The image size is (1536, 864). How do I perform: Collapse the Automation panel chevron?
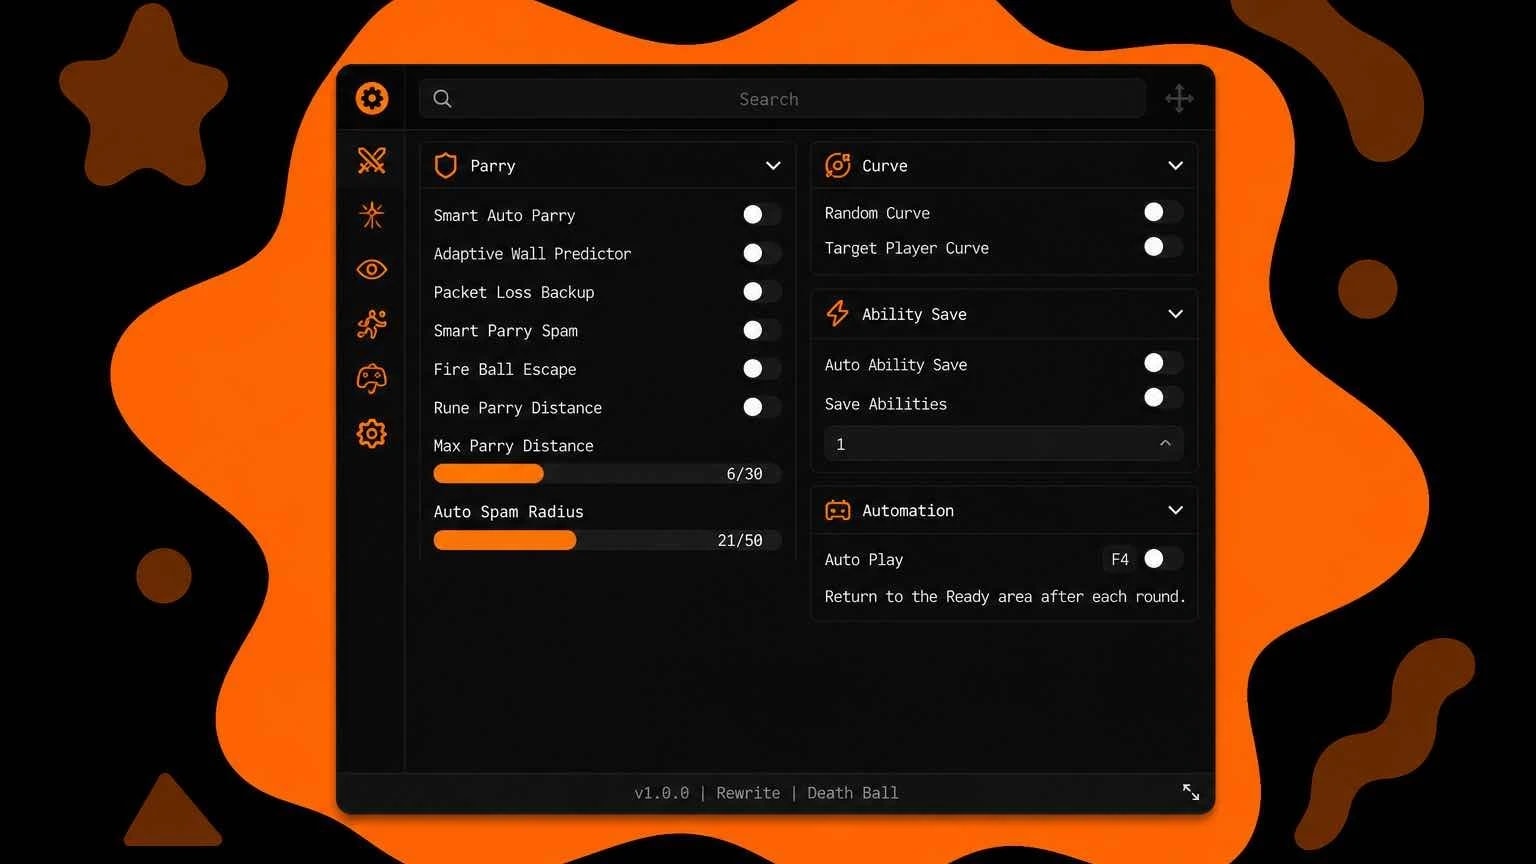tap(1176, 510)
